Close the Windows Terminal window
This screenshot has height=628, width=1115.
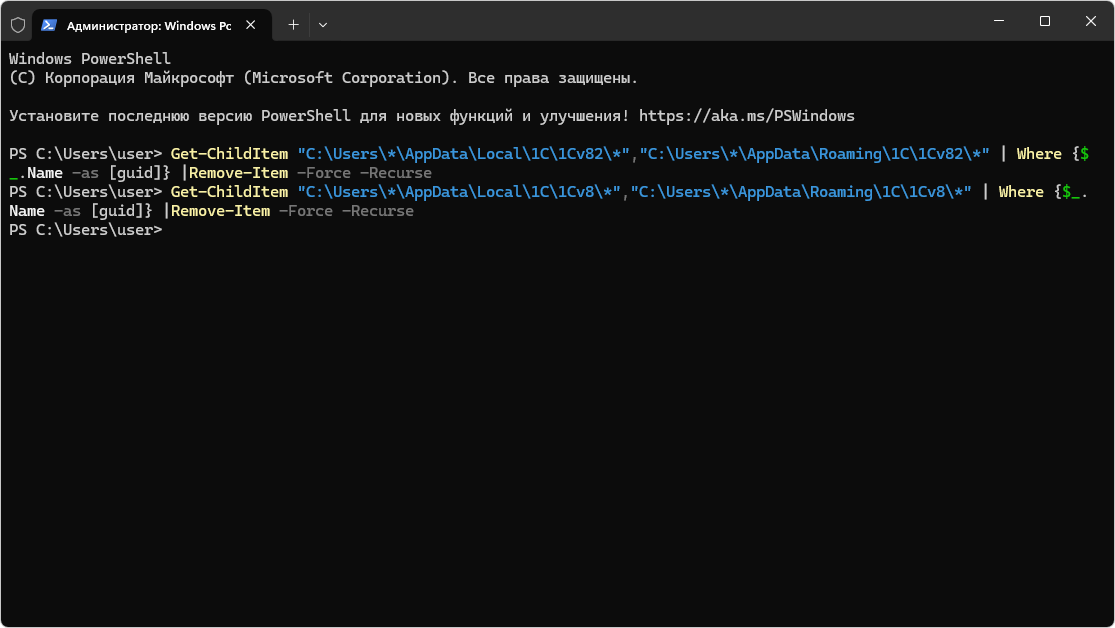coord(1091,21)
